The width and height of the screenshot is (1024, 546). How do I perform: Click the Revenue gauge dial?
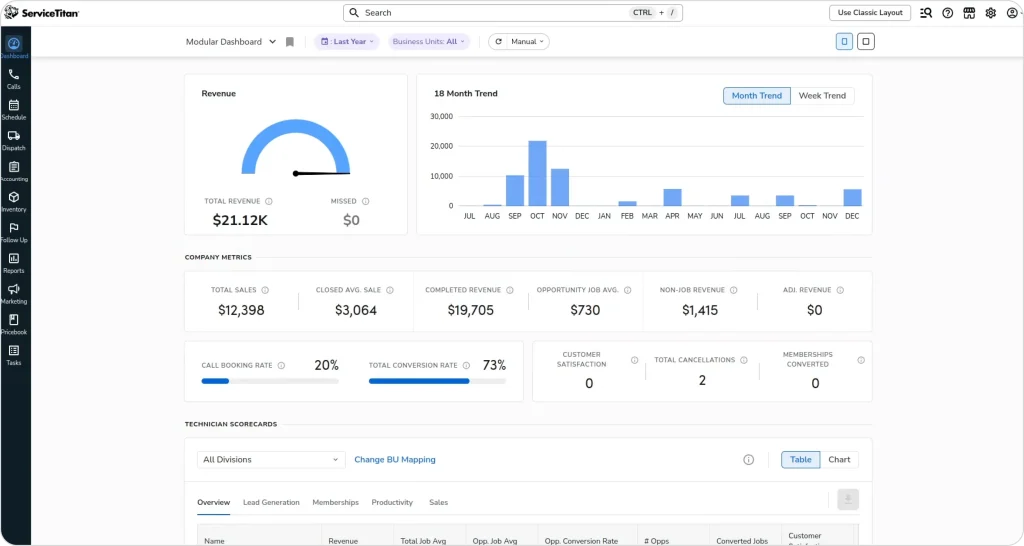coord(296,148)
